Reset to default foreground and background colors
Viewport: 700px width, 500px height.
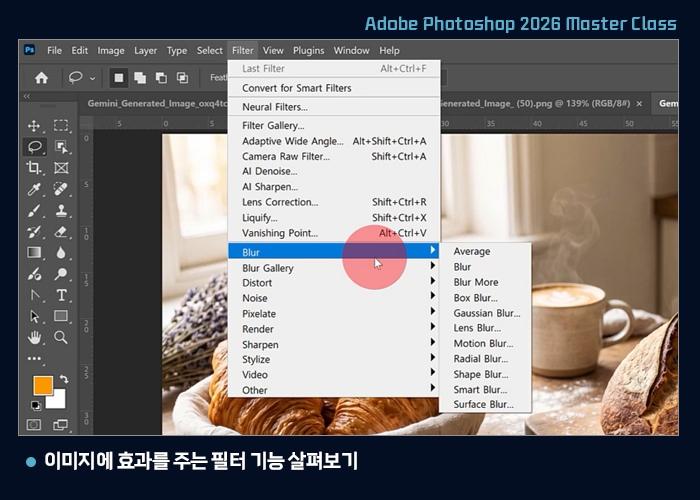[x=36, y=405]
